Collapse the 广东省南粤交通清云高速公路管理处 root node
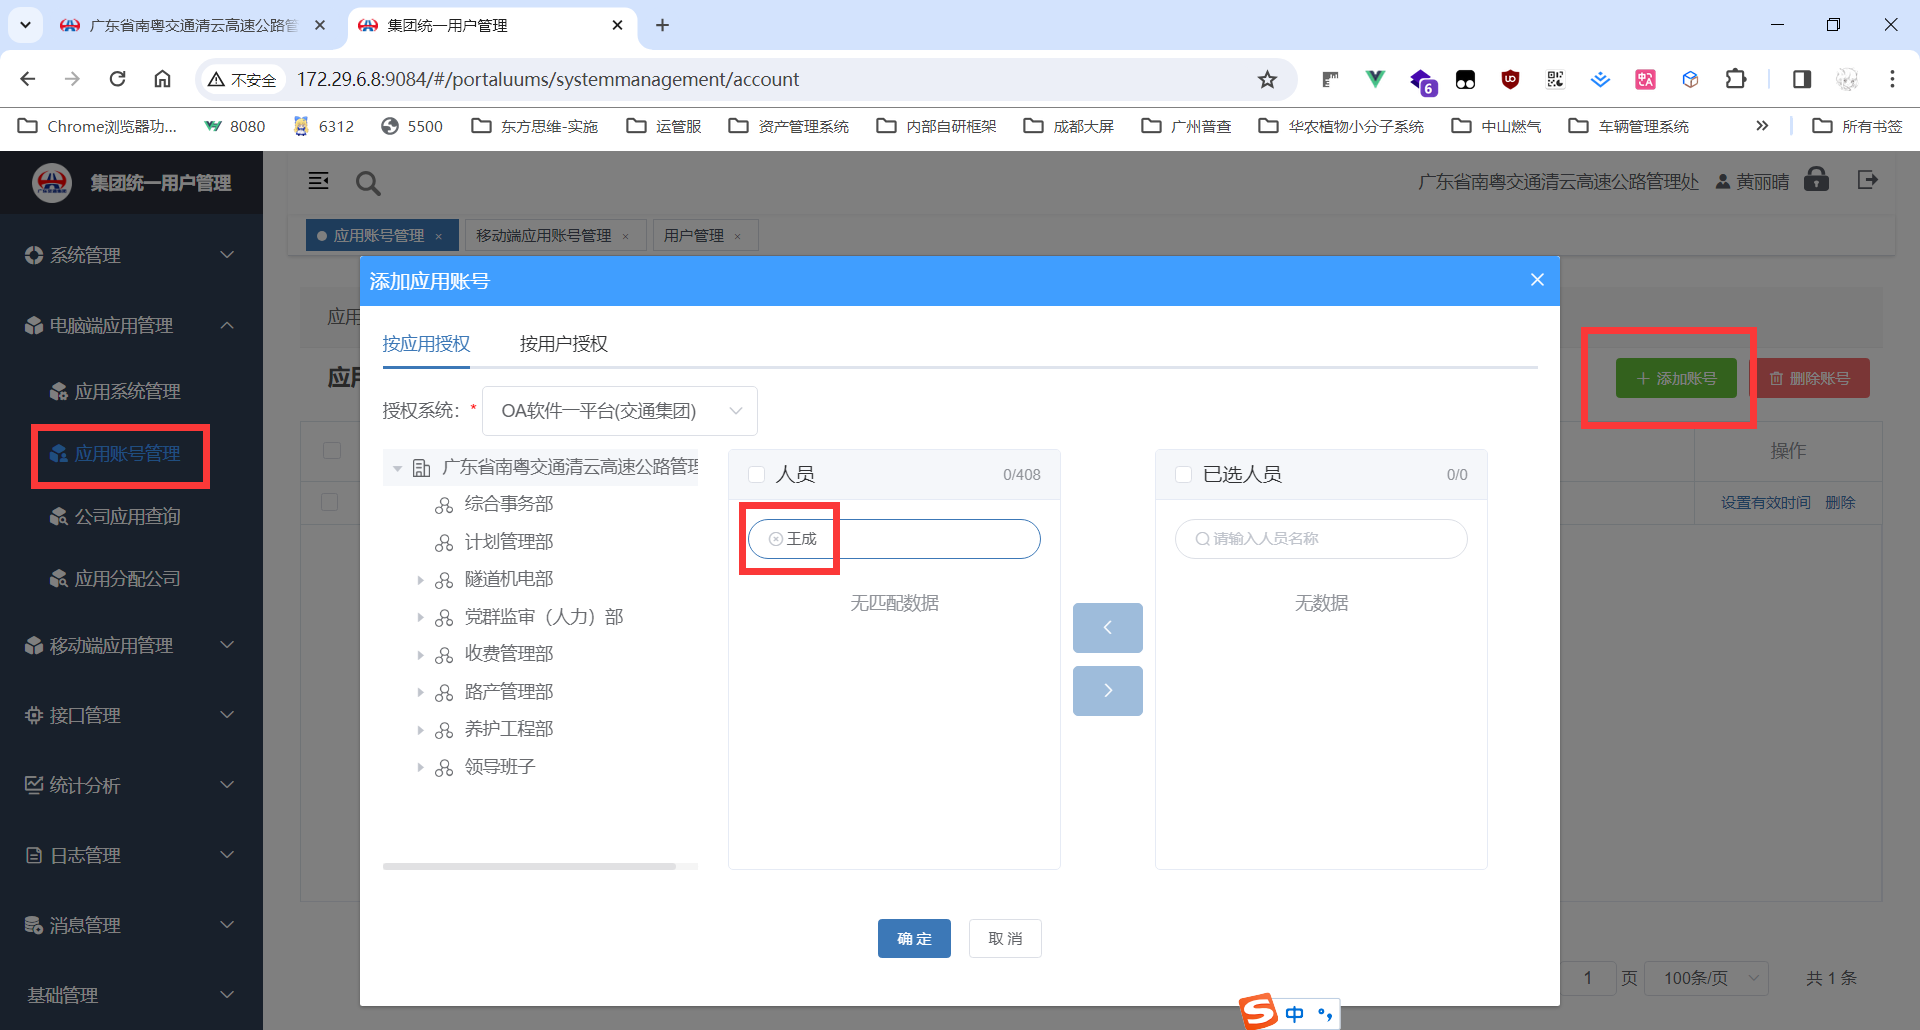The width and height of the screenshot is (1920, 1030). (397, 467)
